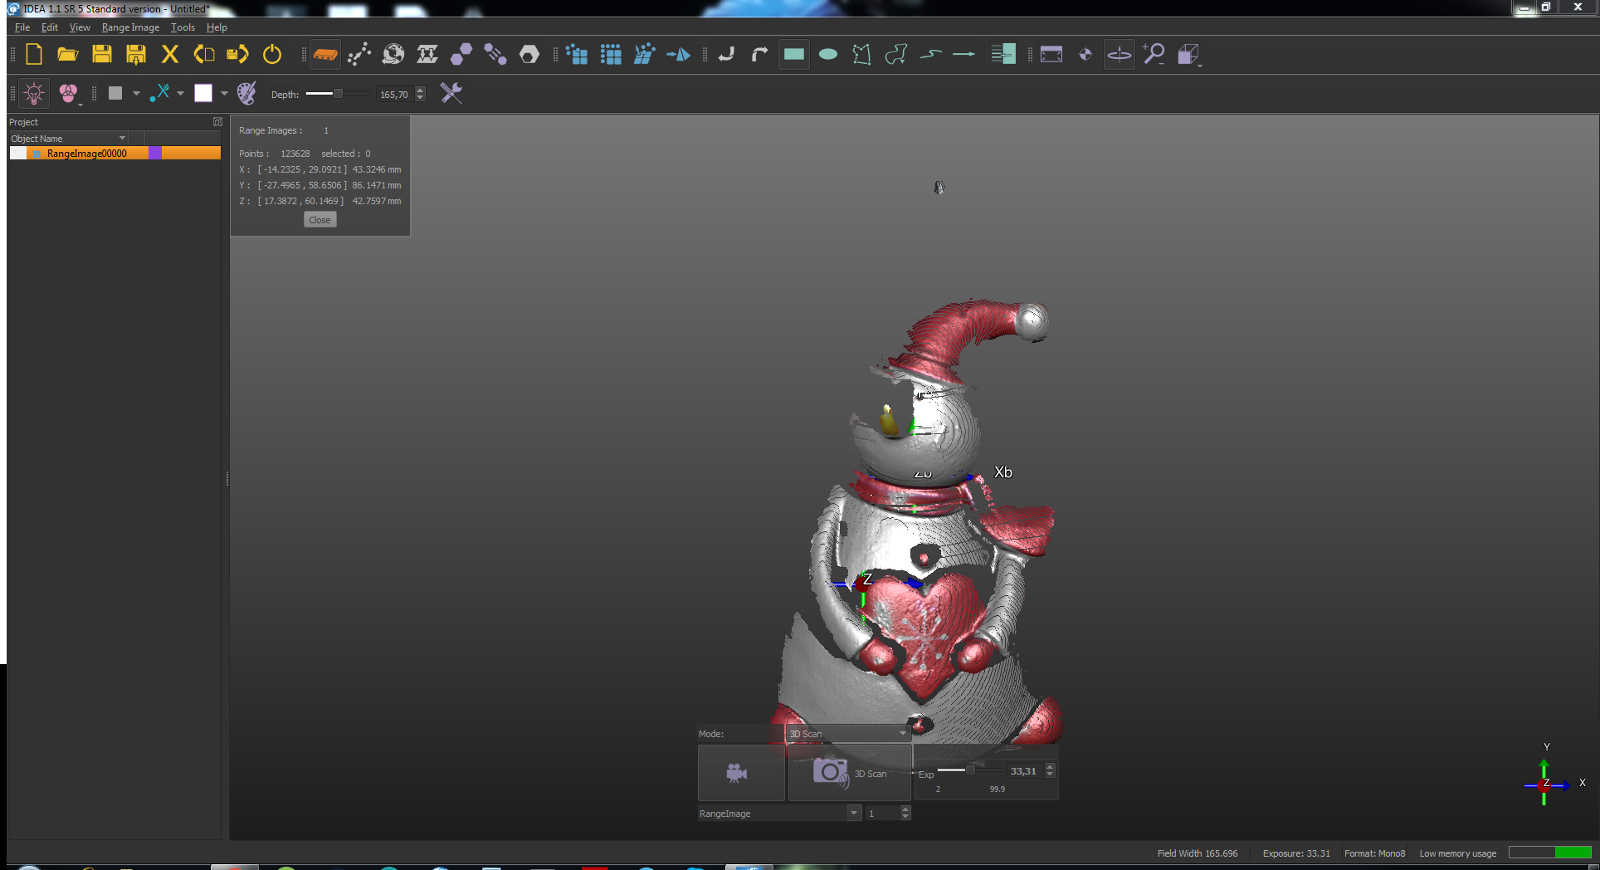Open the Range Image menu
The image size is (1600, 870).
pyautogui.click(x=130, y=27)
